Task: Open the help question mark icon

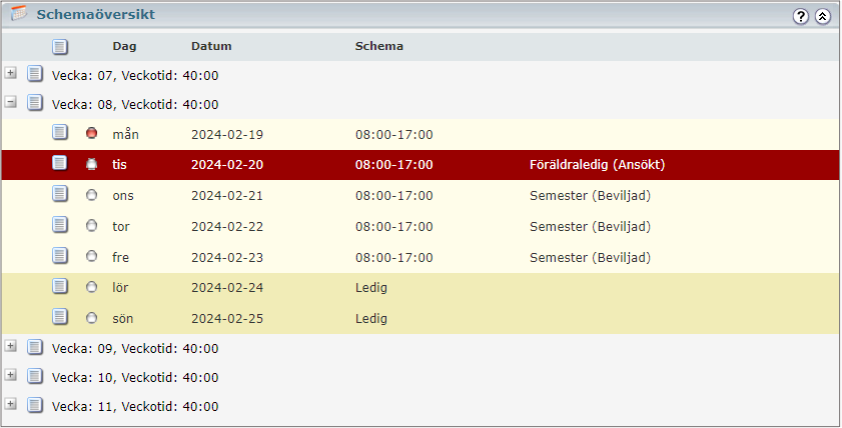Action: (800, 16)
